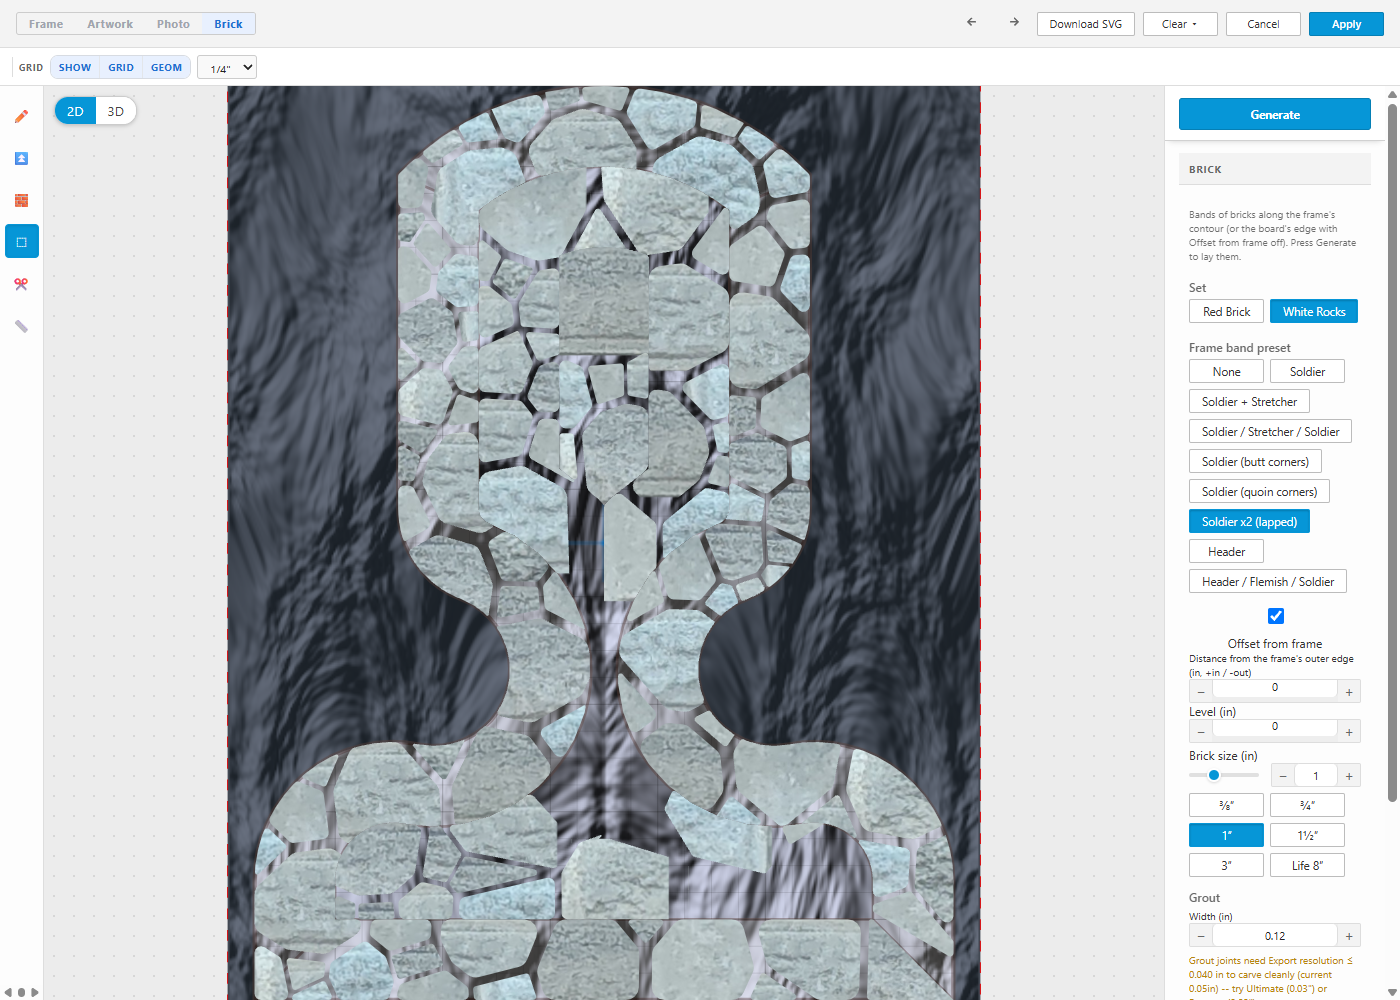Click the Level input field
Image resolution: width=1400 pixels, height=1000 pixels.
[x=1275, y=727]
